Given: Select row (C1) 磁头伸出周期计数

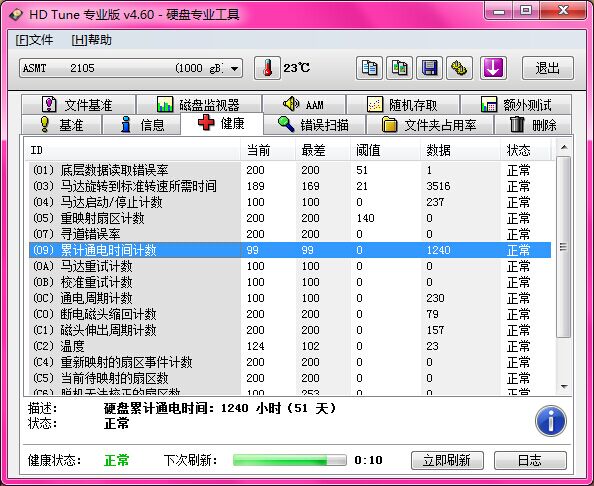Looking at the screenshot, I should coord(290,330).
